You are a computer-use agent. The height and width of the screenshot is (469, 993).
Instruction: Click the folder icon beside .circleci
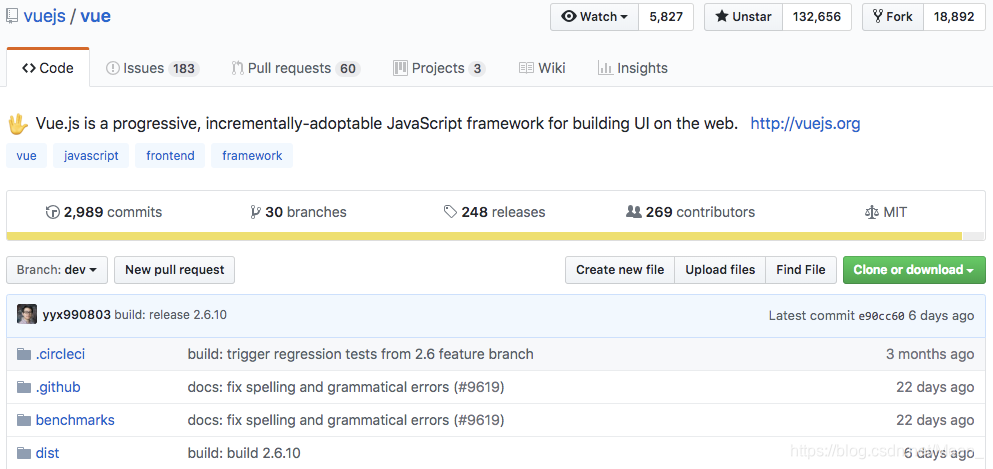click(24, 354)
